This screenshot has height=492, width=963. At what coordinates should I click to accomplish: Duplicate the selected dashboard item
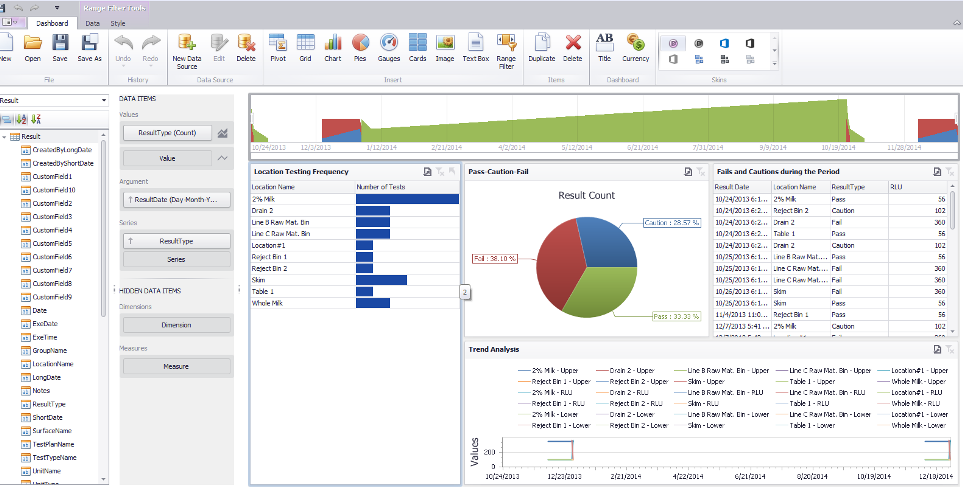(x=542, y=46)
